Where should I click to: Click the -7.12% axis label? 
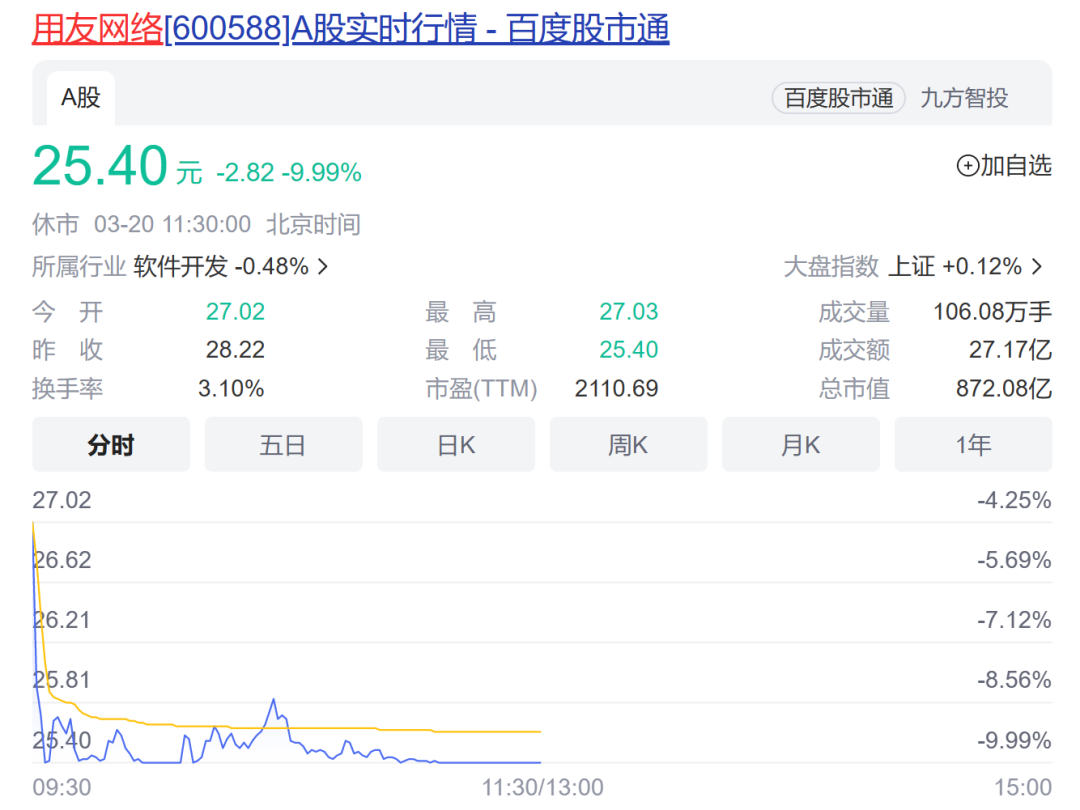(x=1014, y=620)
